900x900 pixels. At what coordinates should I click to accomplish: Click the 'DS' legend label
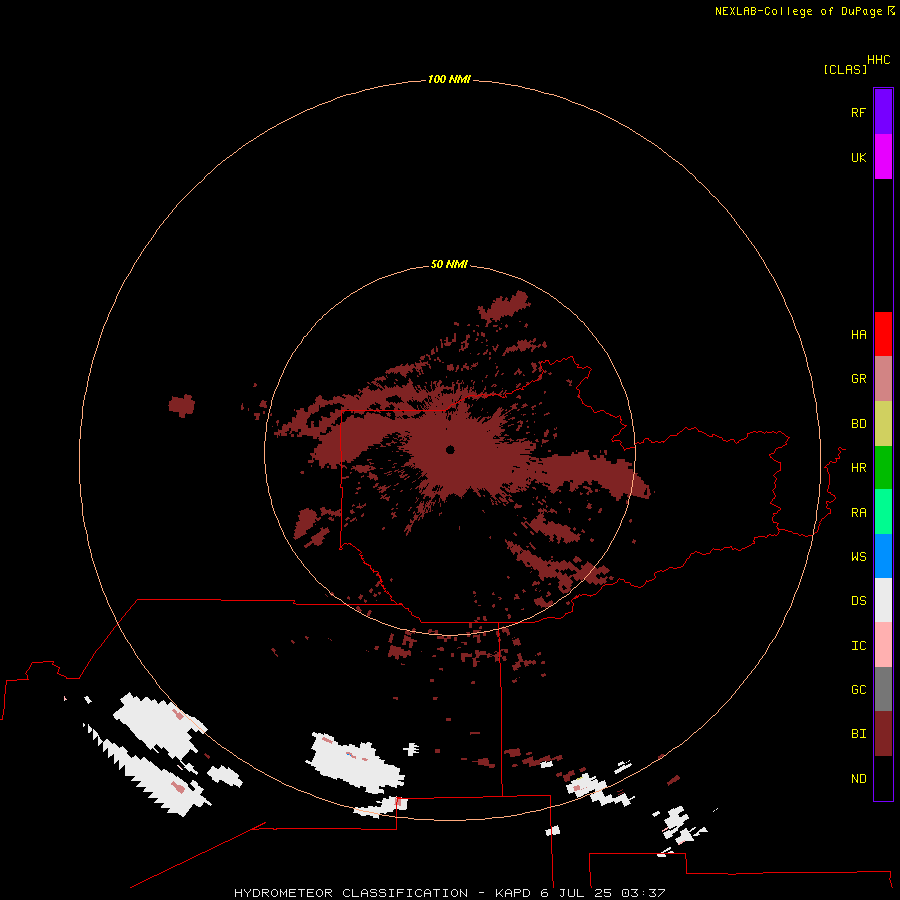tap(858, 601)
